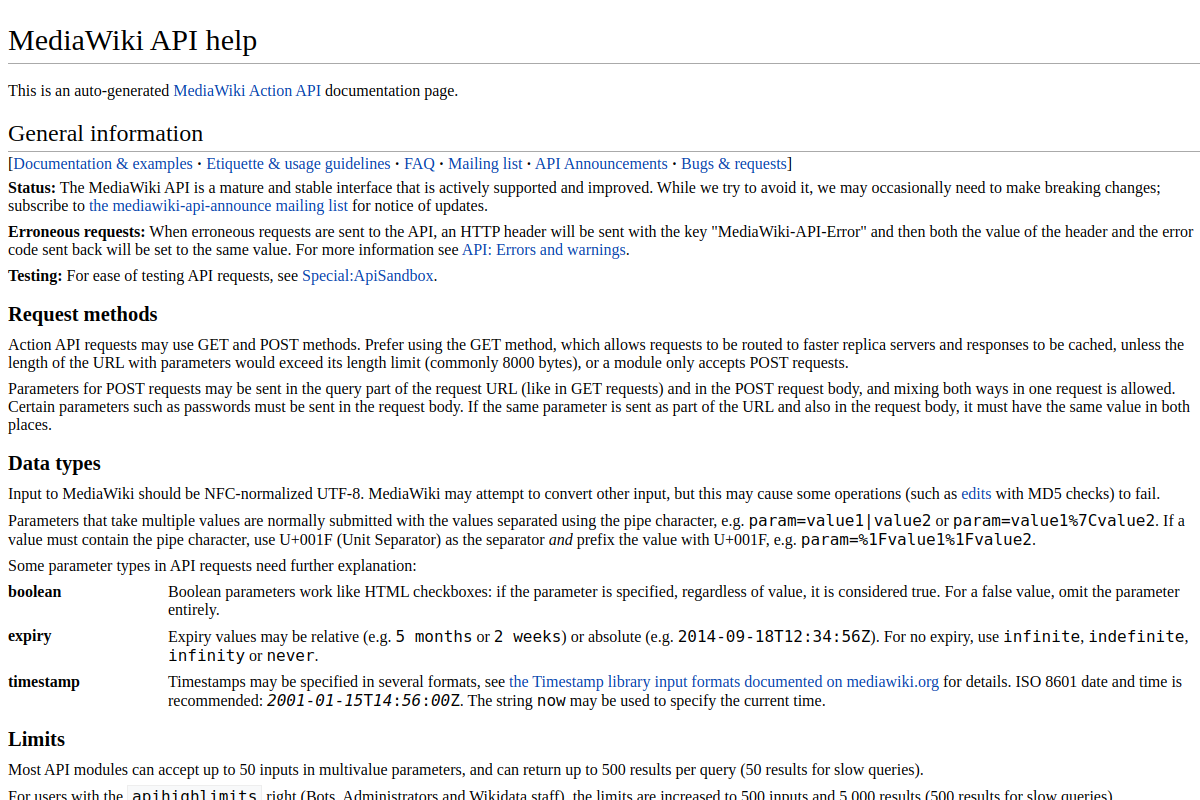The image size is (1200, 800).
Task: Open Etiquette & usage guidelines link
Action: (x=298, y=163)
